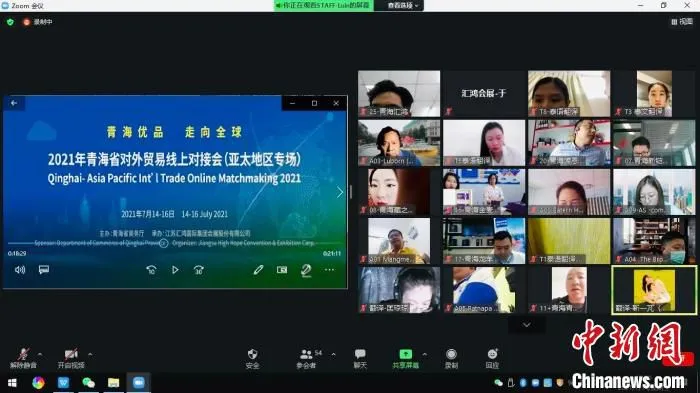This screenshot has width=700, height=393.
Task: Select the A08-Ratnapa participant tile
Action: pyautogui.click(x=484, y=290)
